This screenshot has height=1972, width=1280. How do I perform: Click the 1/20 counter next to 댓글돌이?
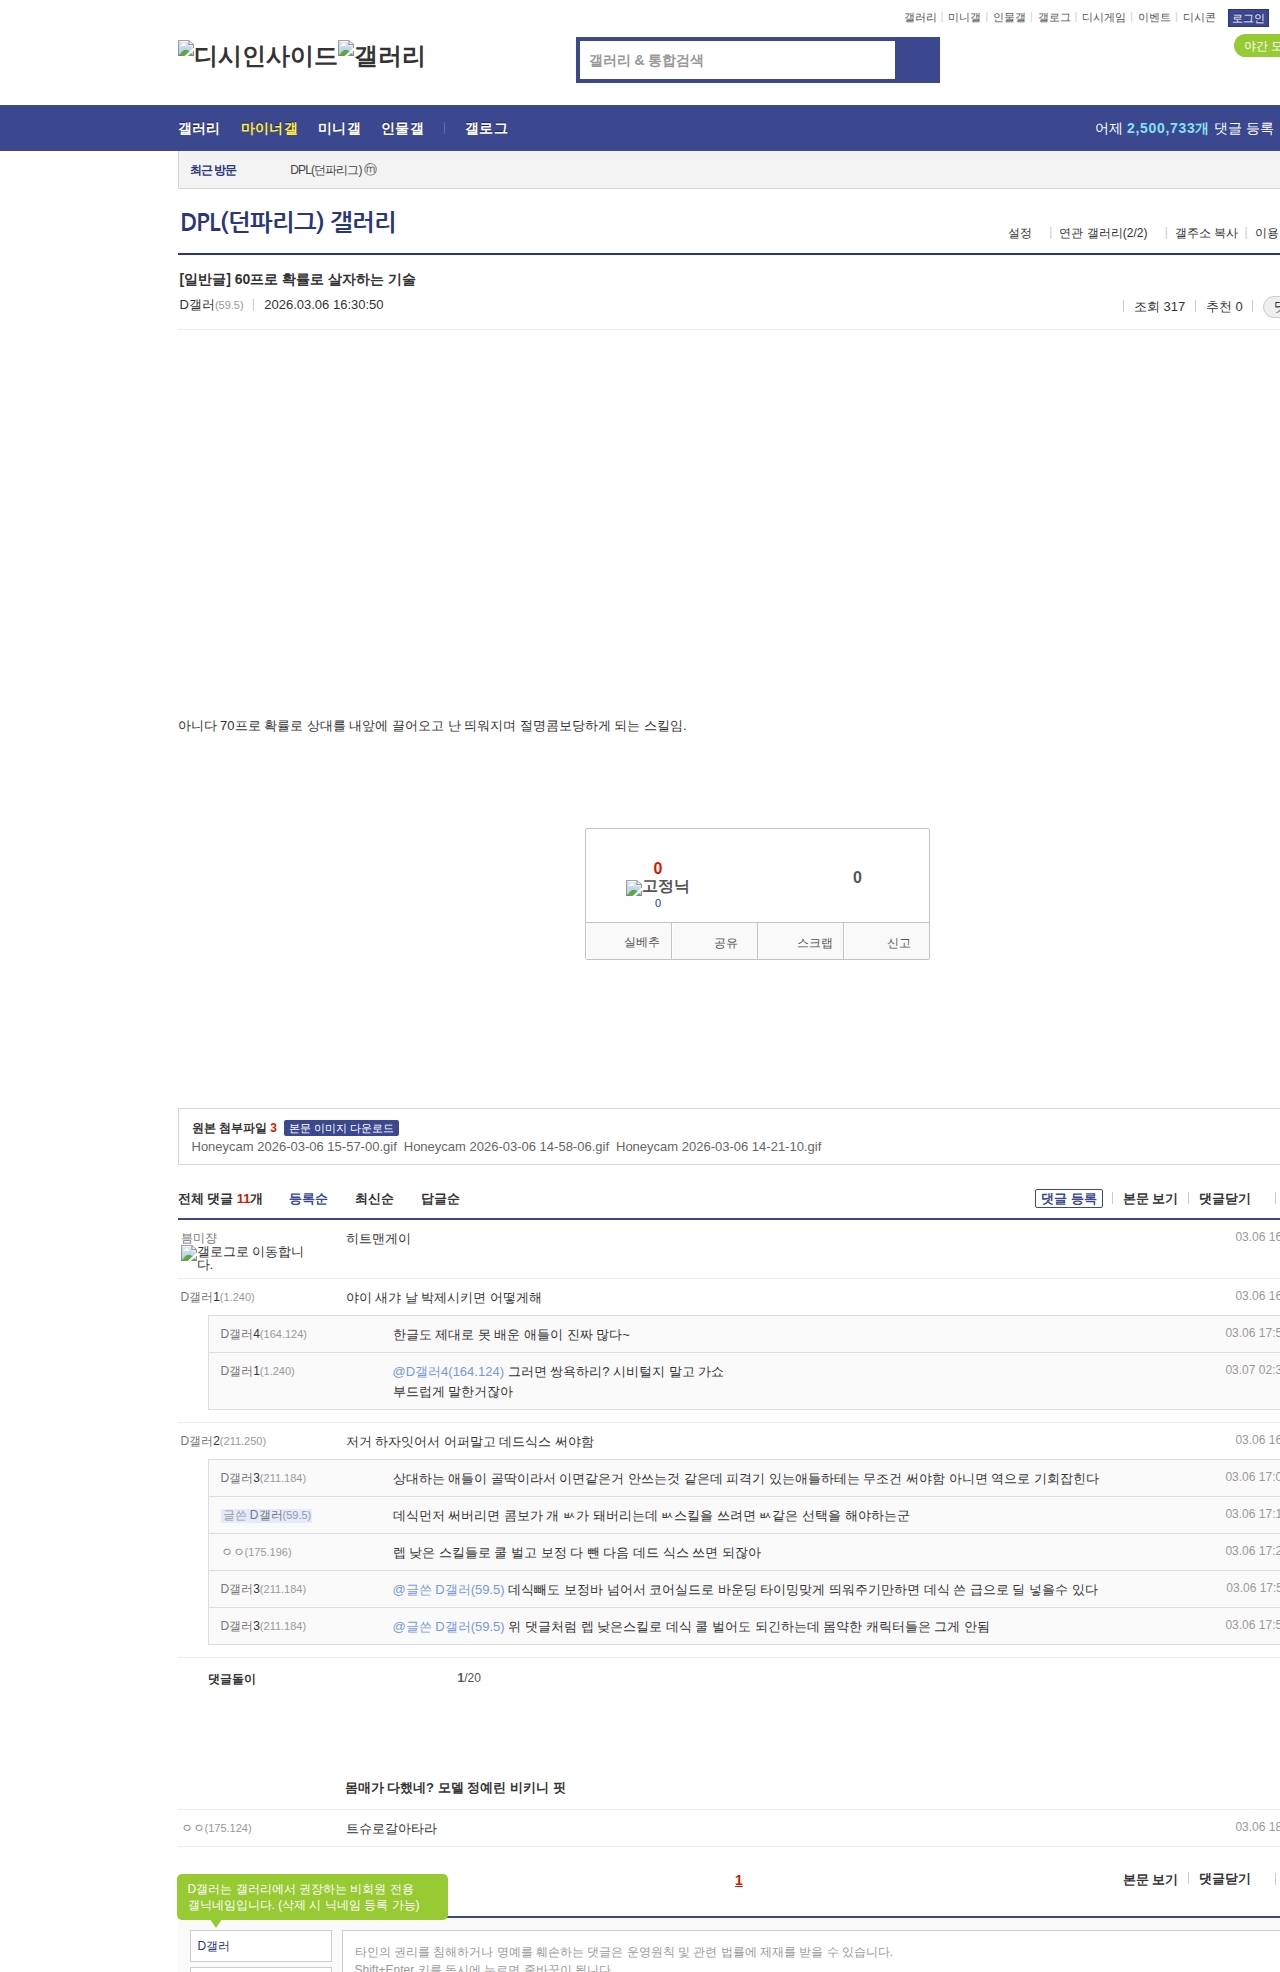469,1678
